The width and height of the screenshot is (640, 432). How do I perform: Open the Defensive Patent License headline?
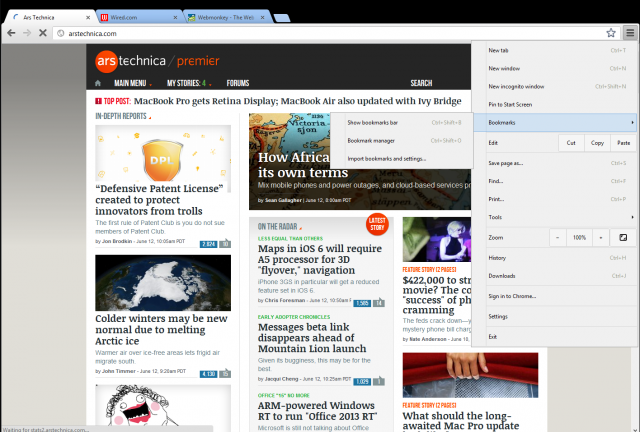[x=159, y=200]
